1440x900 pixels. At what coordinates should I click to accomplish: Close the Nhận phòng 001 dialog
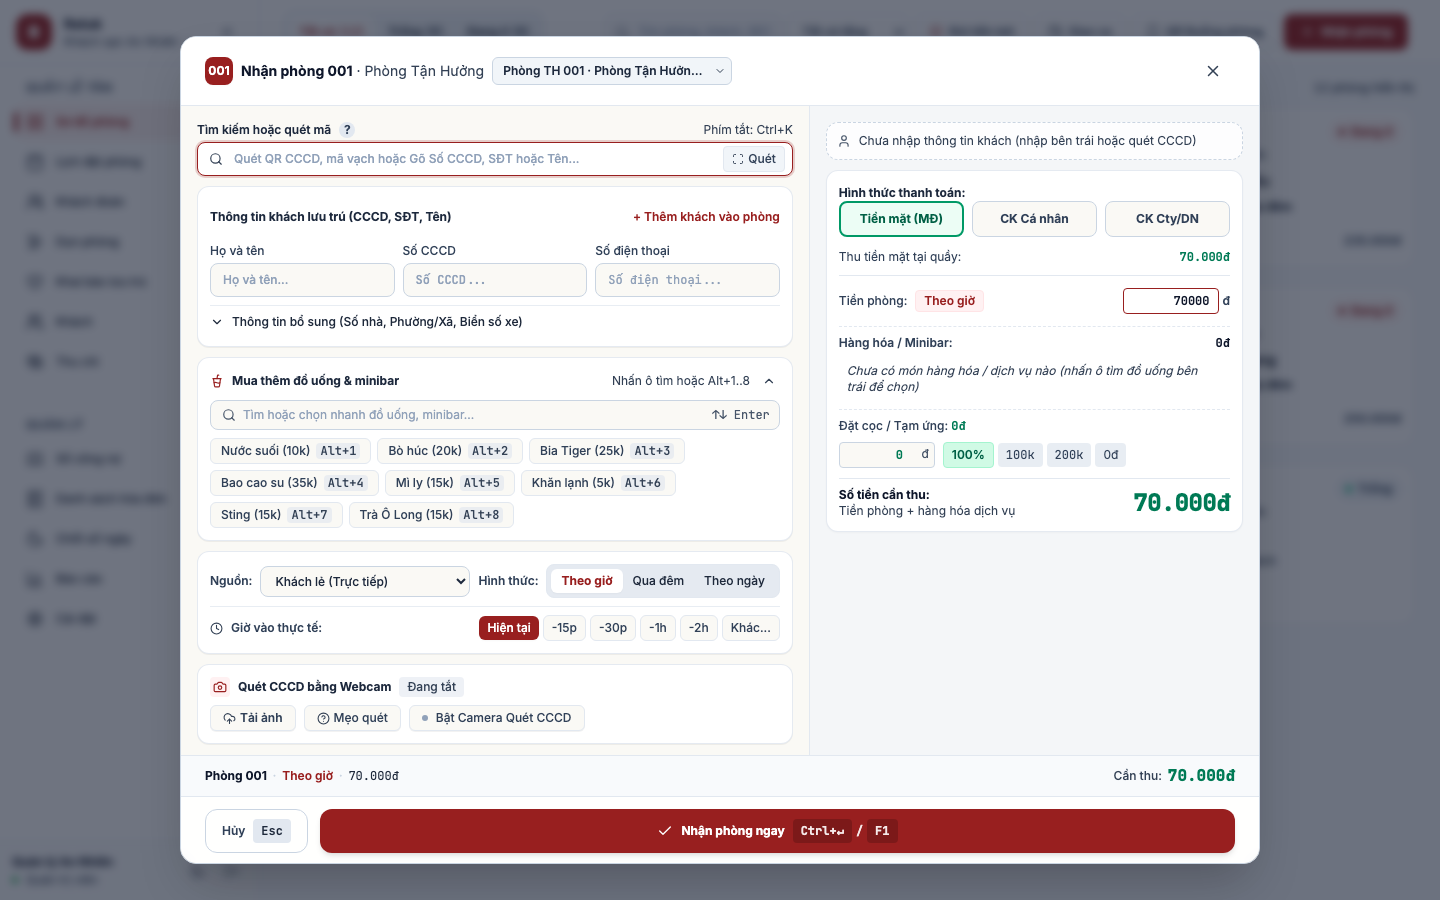click(1213, 71)
